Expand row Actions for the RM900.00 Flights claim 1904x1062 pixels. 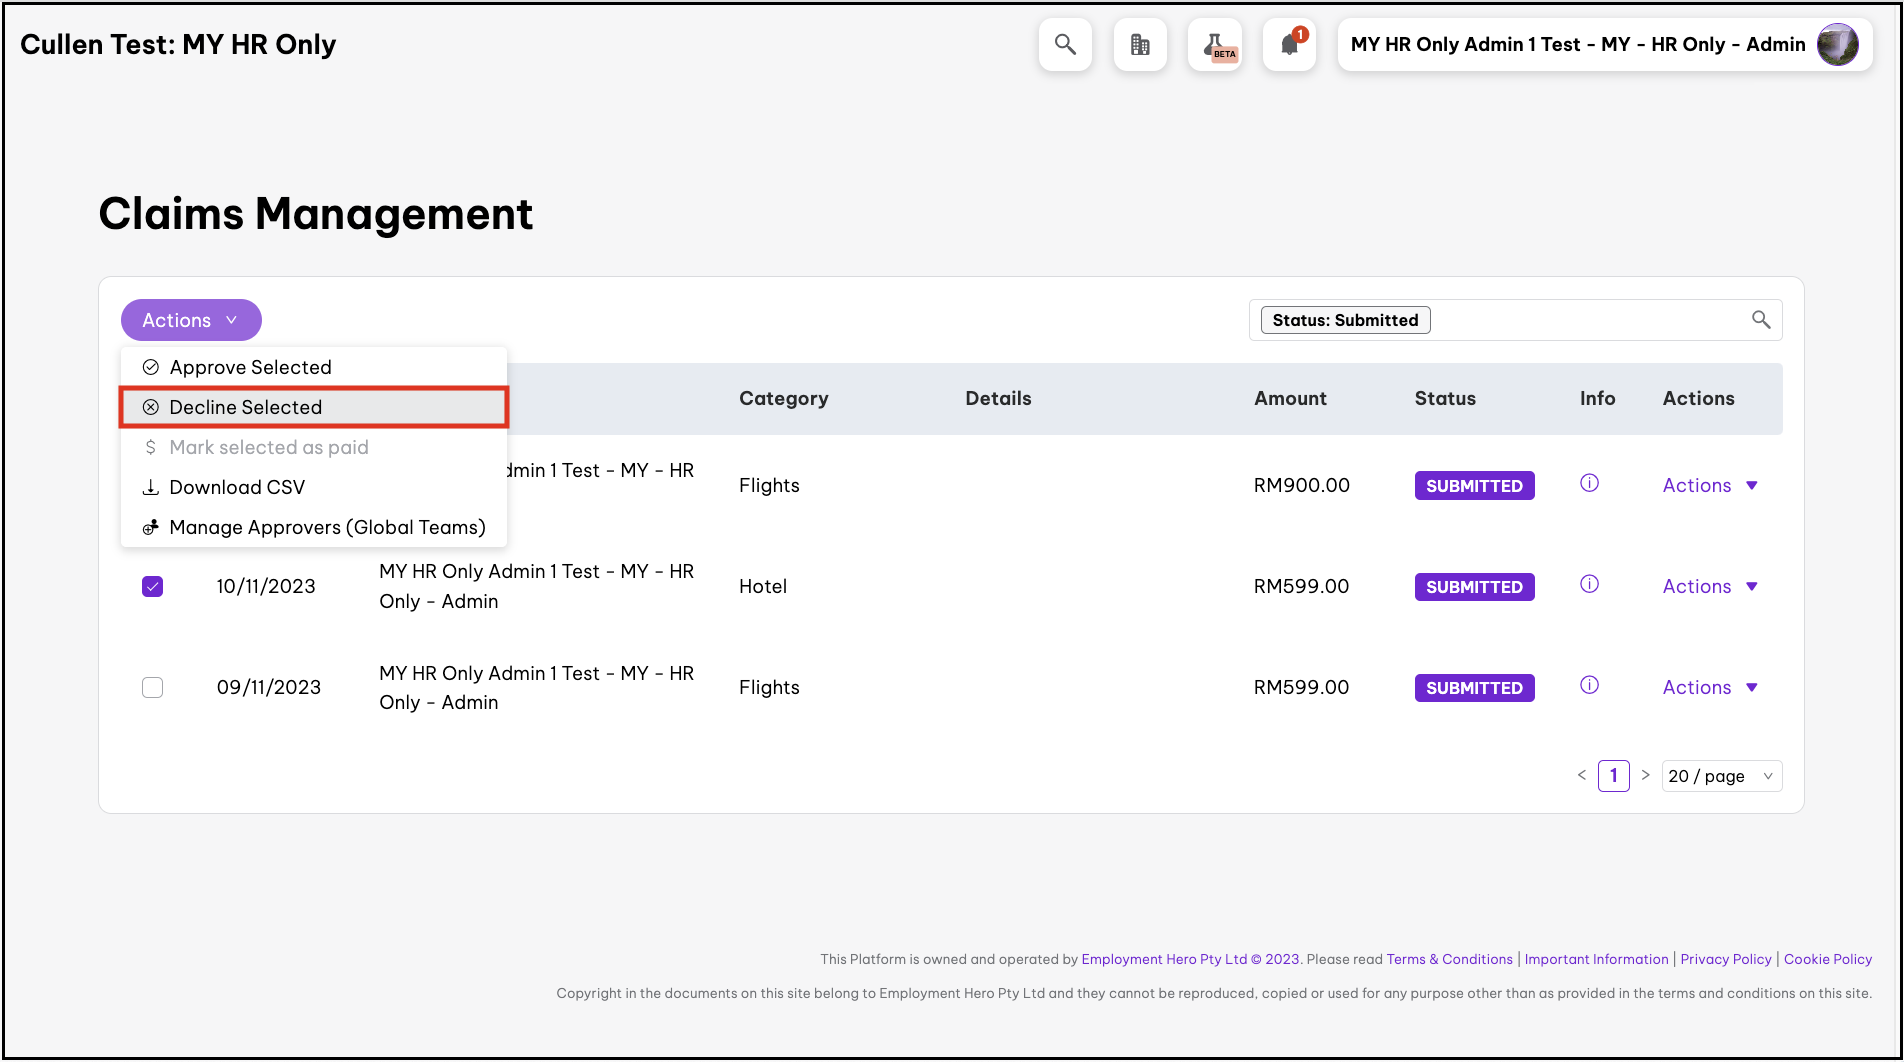tap(1709, 486)
